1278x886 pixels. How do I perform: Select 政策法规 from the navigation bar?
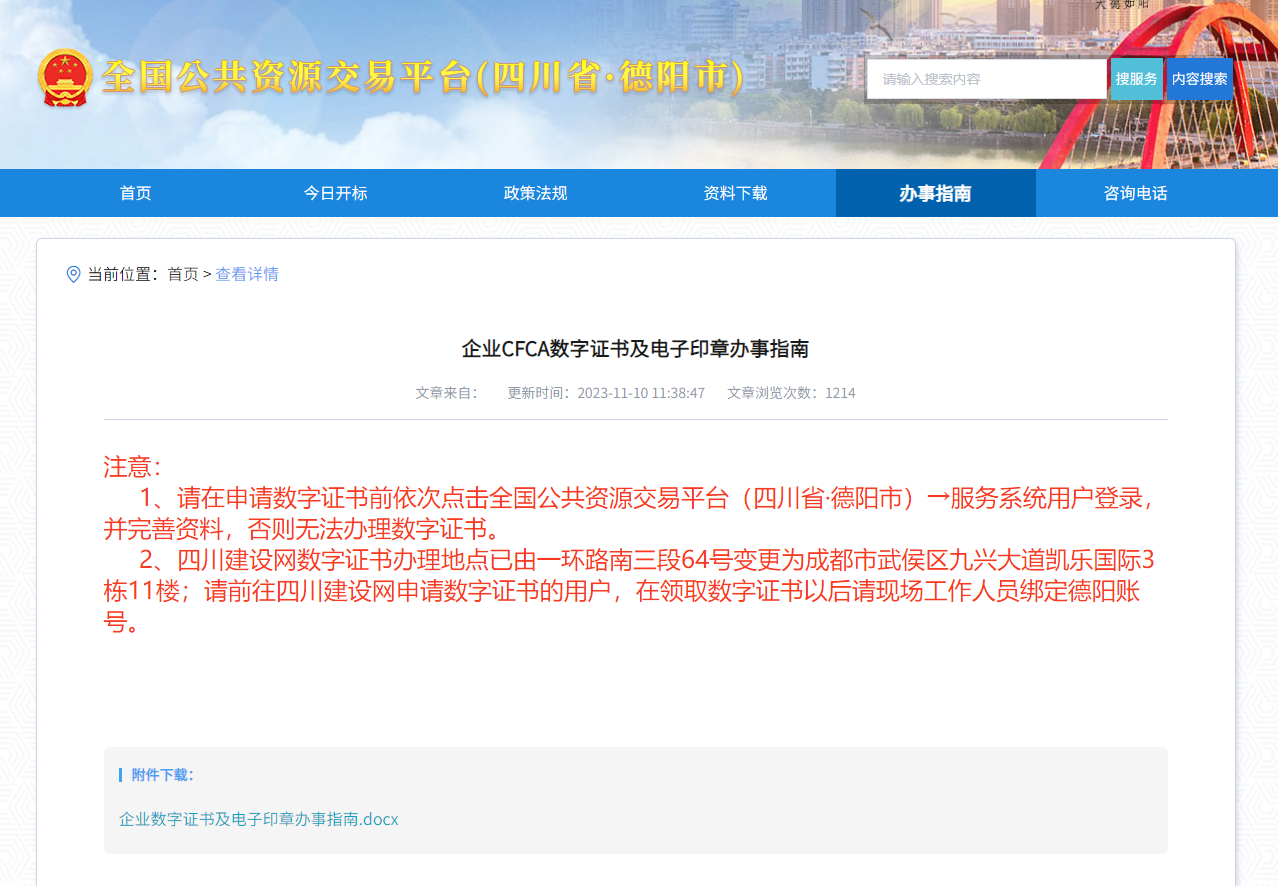point(536,193)
